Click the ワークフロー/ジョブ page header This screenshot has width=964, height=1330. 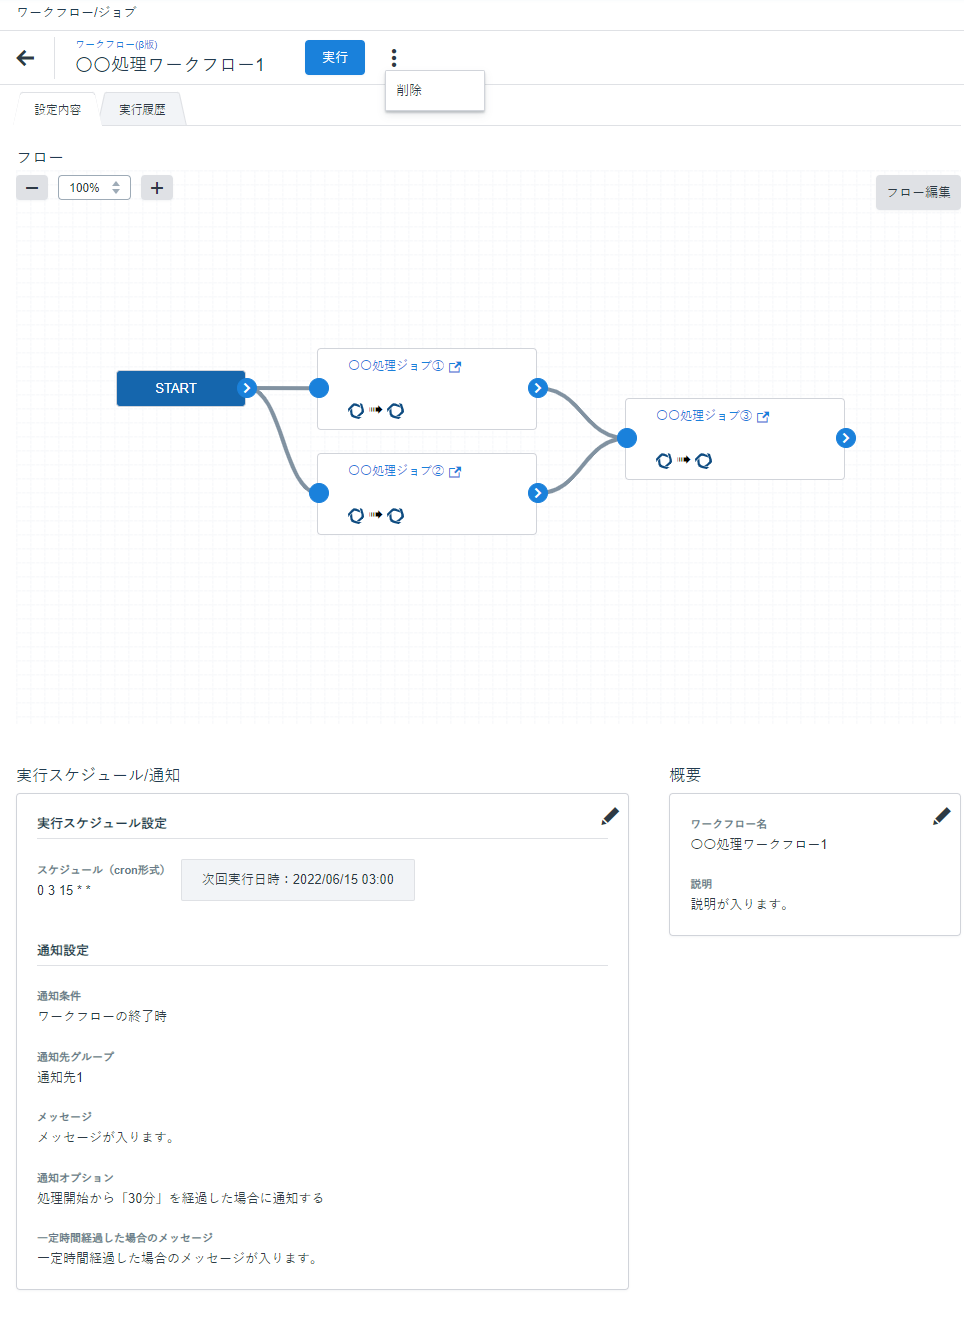pos(76,12)
